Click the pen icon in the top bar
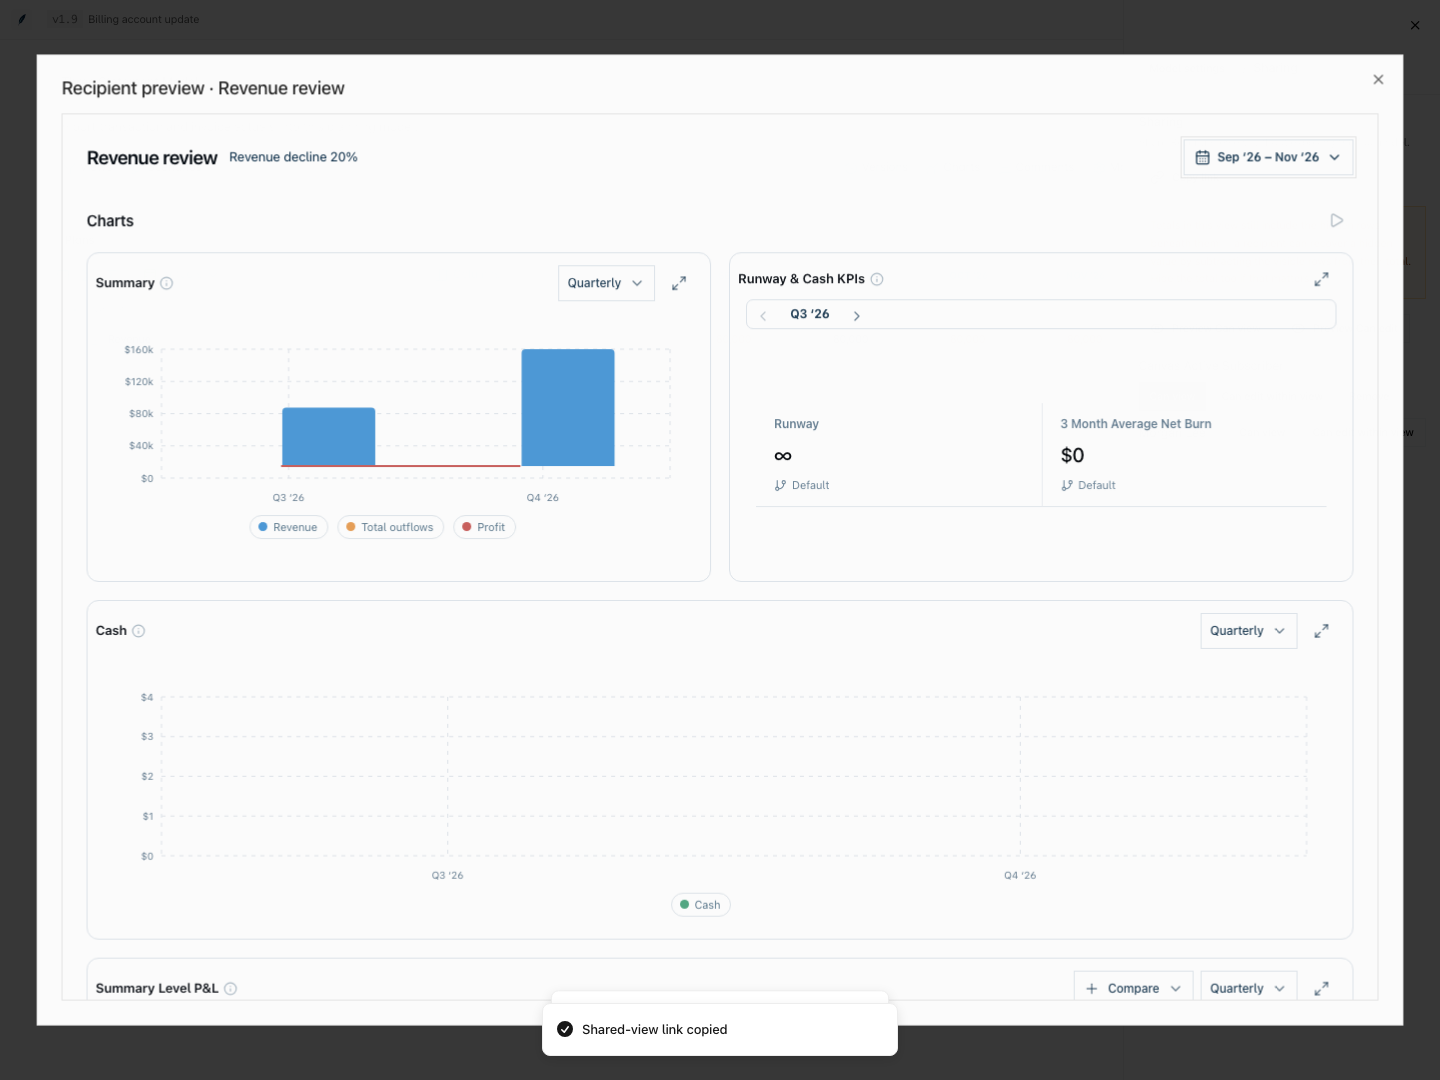1440x1080 pixels. (22, 19)
